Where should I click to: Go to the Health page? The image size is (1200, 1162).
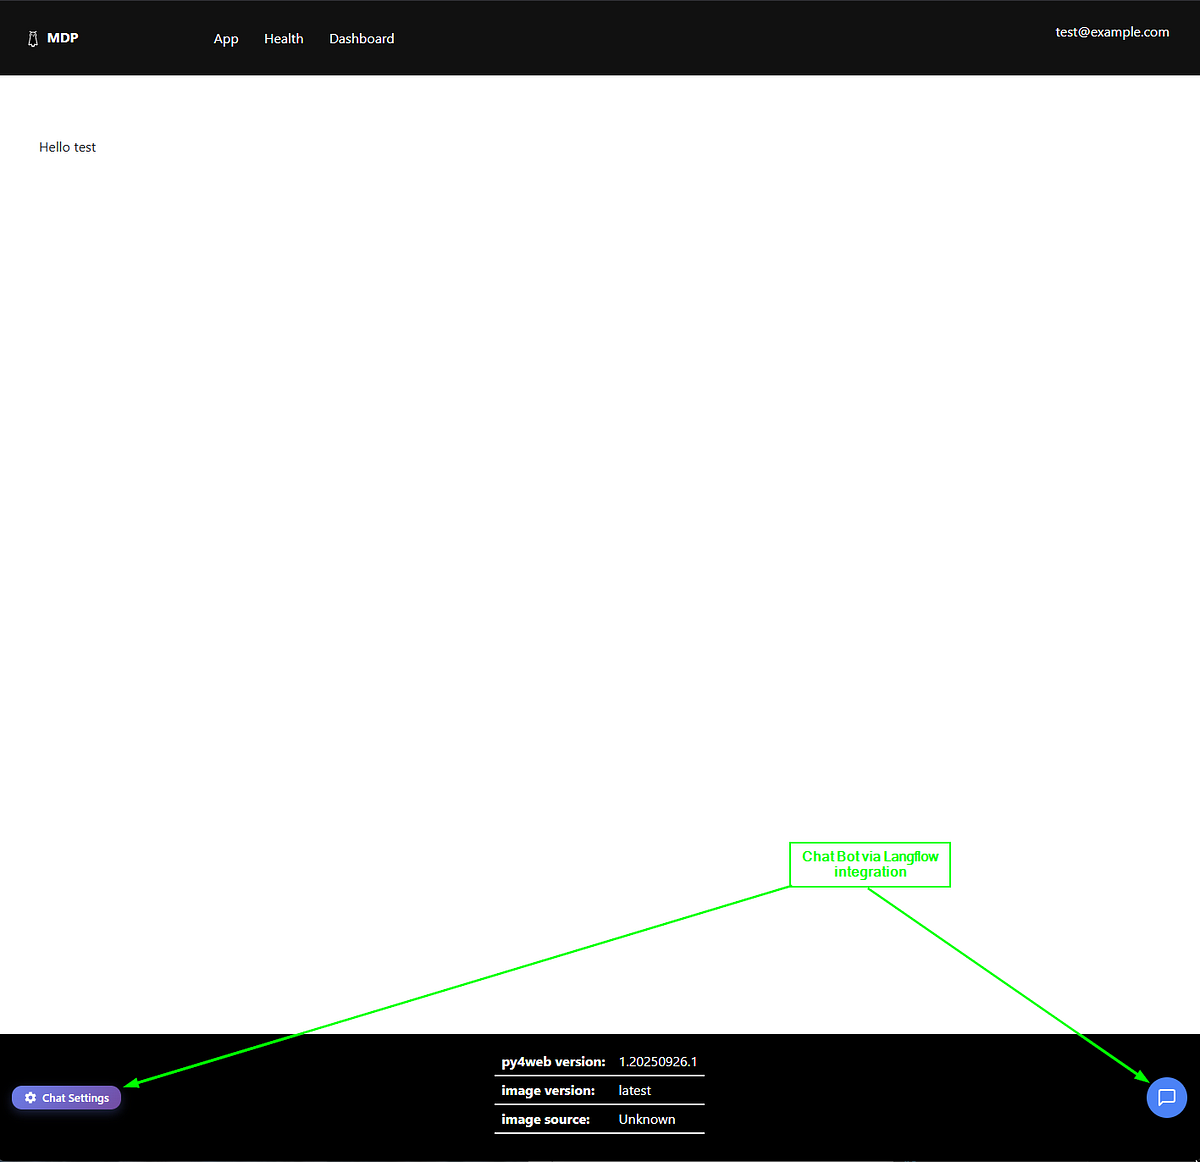click(x=283, y=39)
